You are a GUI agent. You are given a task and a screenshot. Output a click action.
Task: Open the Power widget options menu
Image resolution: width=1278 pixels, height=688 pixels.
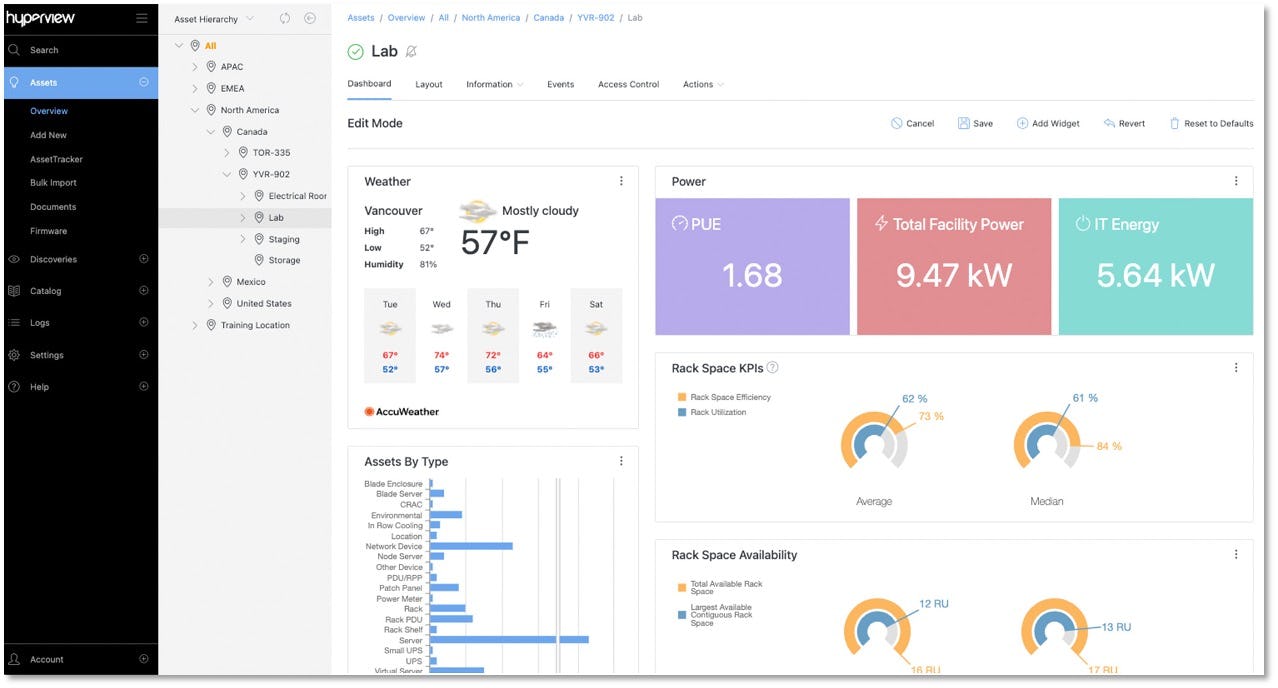tap(1235, 181)
